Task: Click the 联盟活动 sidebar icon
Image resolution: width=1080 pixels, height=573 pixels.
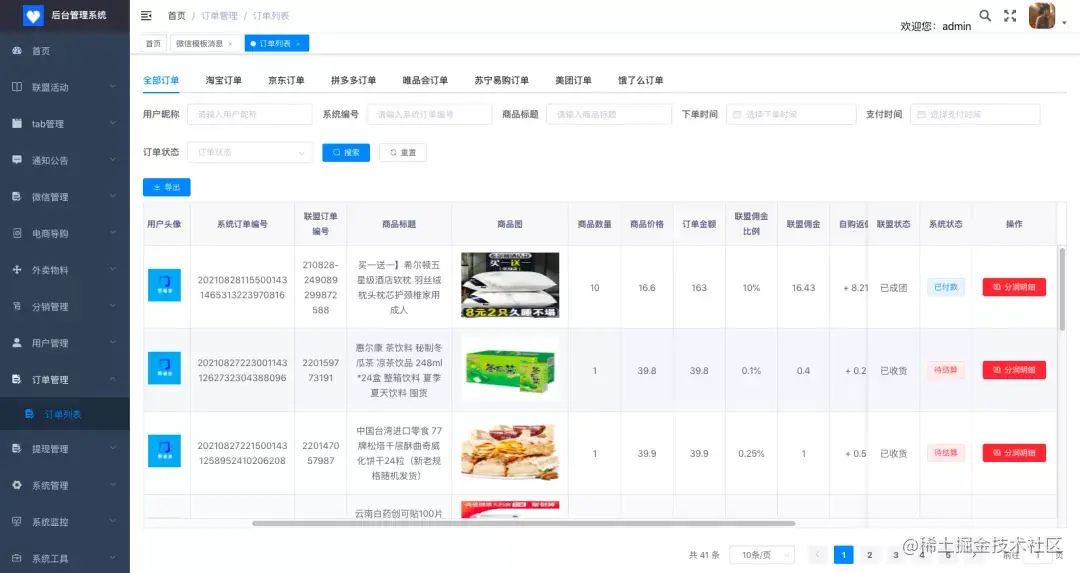Action: click(17, 87)
